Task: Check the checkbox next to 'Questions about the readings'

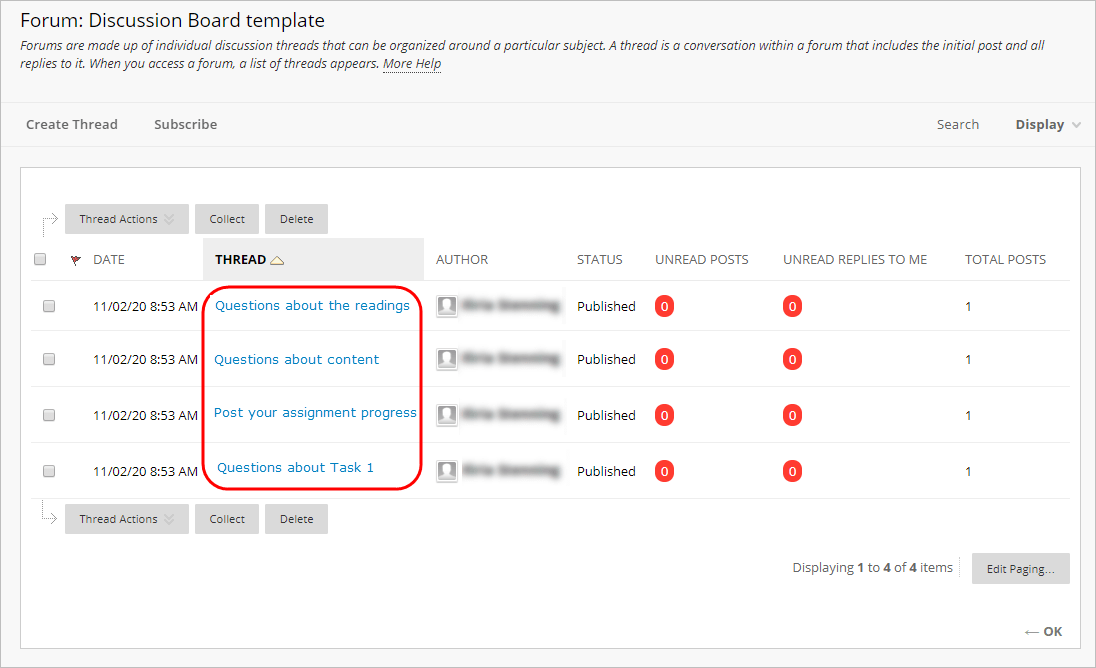Action: pos(49,306)
